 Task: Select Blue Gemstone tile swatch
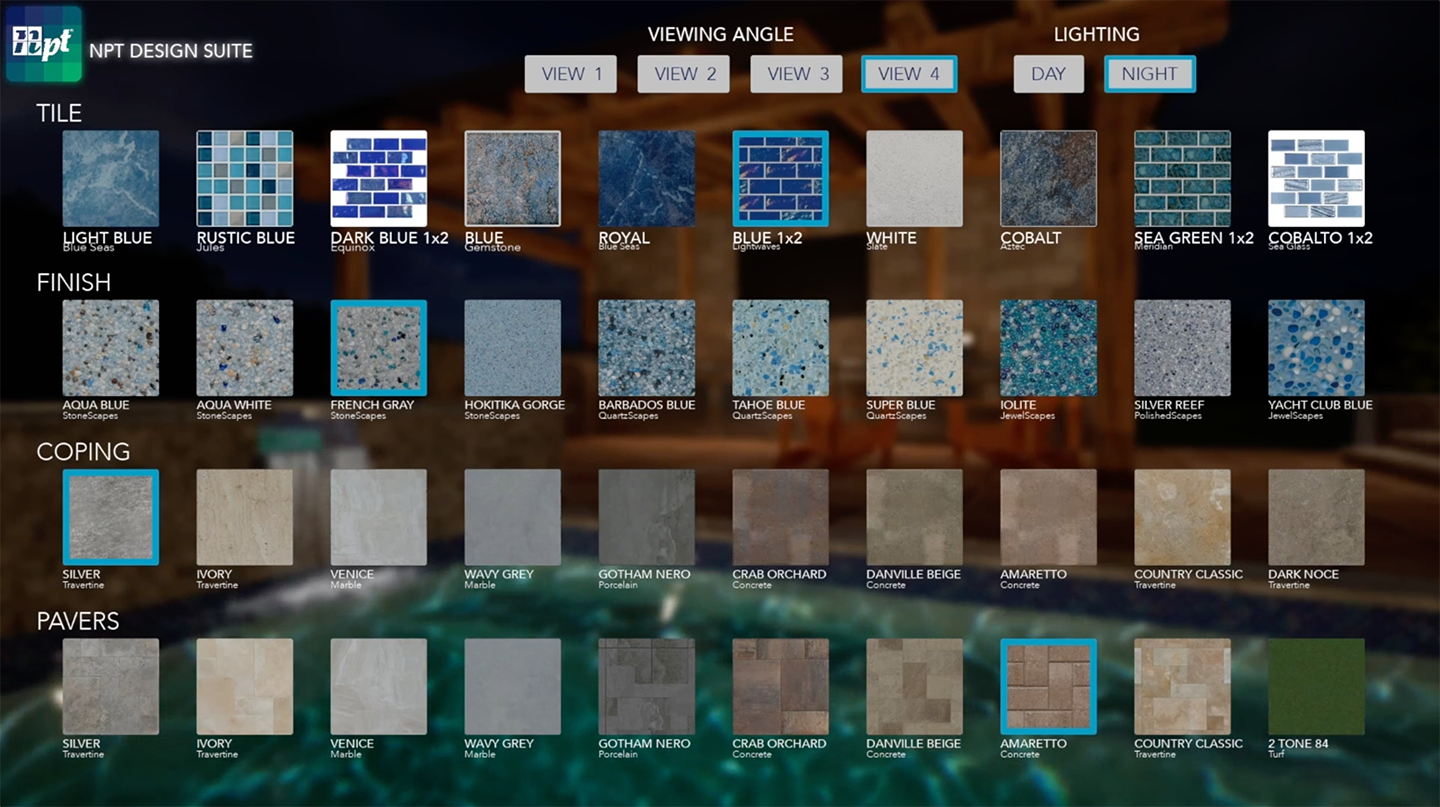[513, 179]
